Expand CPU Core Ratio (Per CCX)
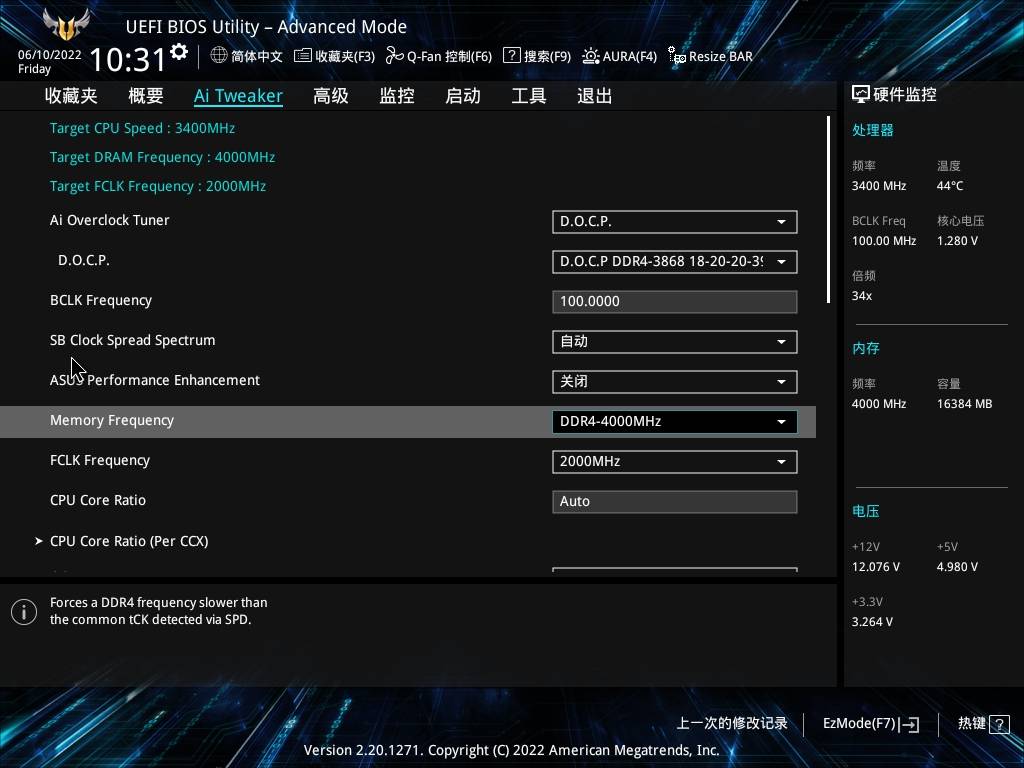 [x=129, y=541]
